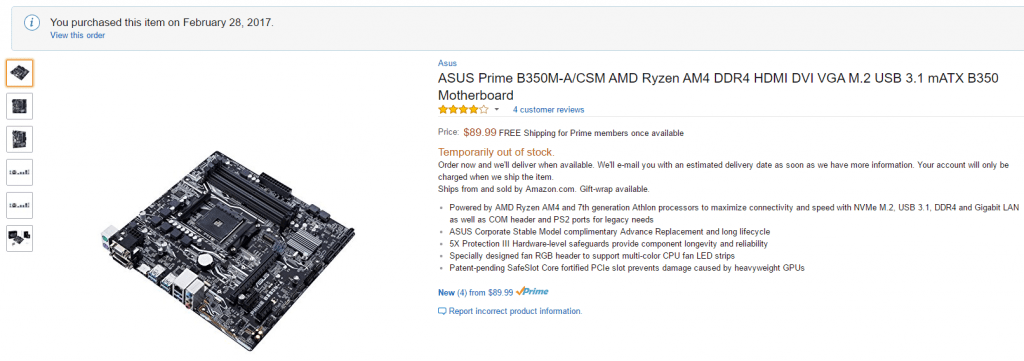Open the Asus brand link
The image size is (1024, 361).
tap(447, 63)
